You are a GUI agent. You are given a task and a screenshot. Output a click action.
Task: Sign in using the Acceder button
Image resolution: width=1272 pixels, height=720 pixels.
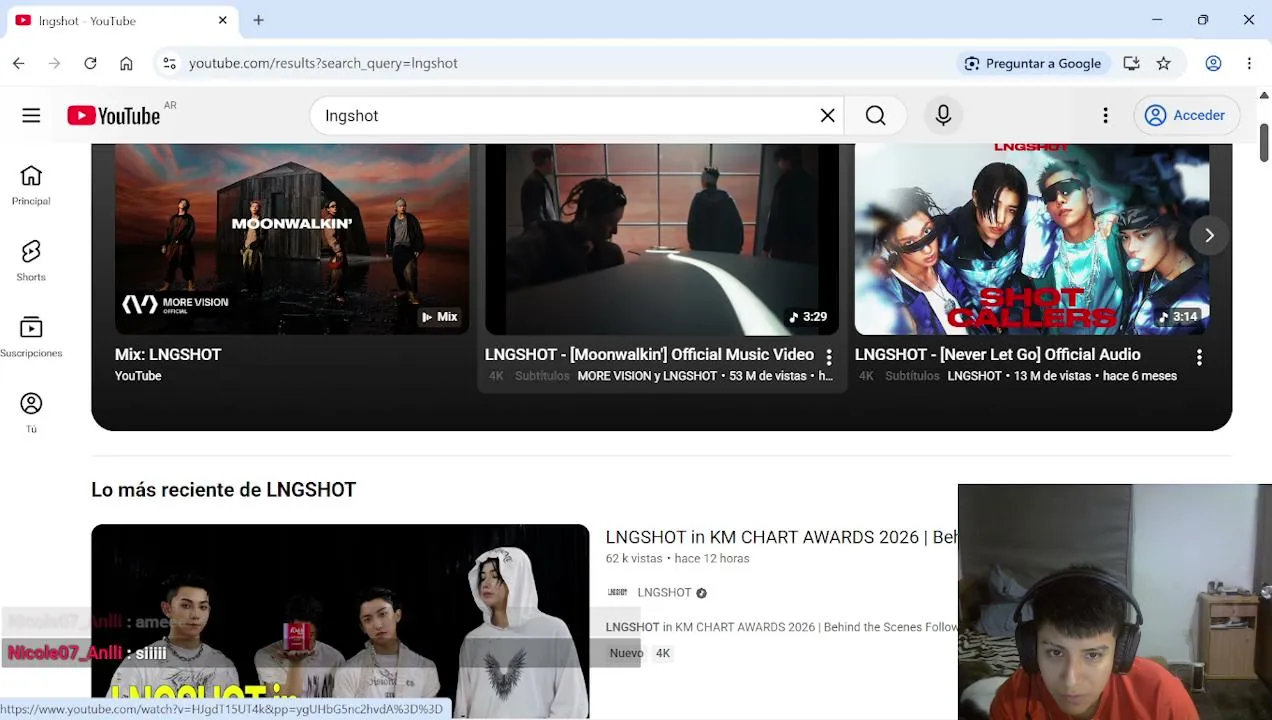pos(1186,116)
